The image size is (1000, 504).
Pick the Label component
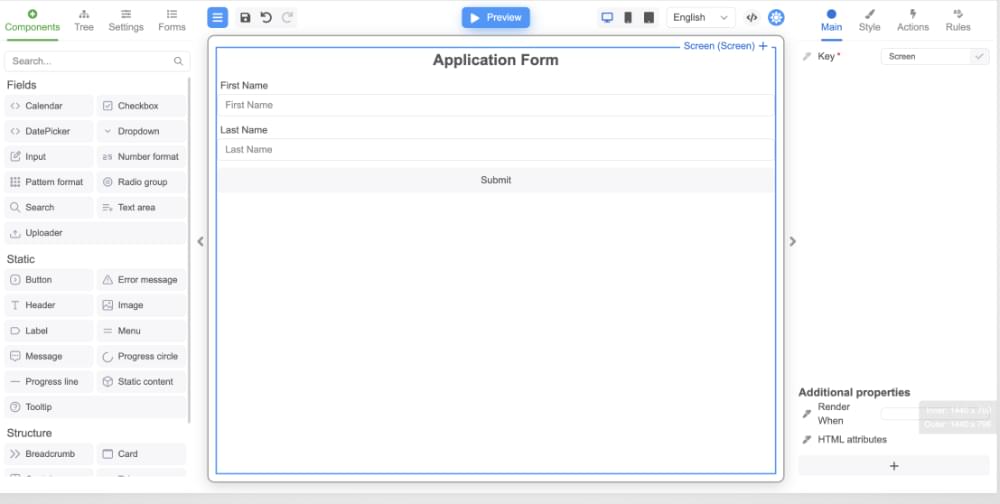(48, 330)
